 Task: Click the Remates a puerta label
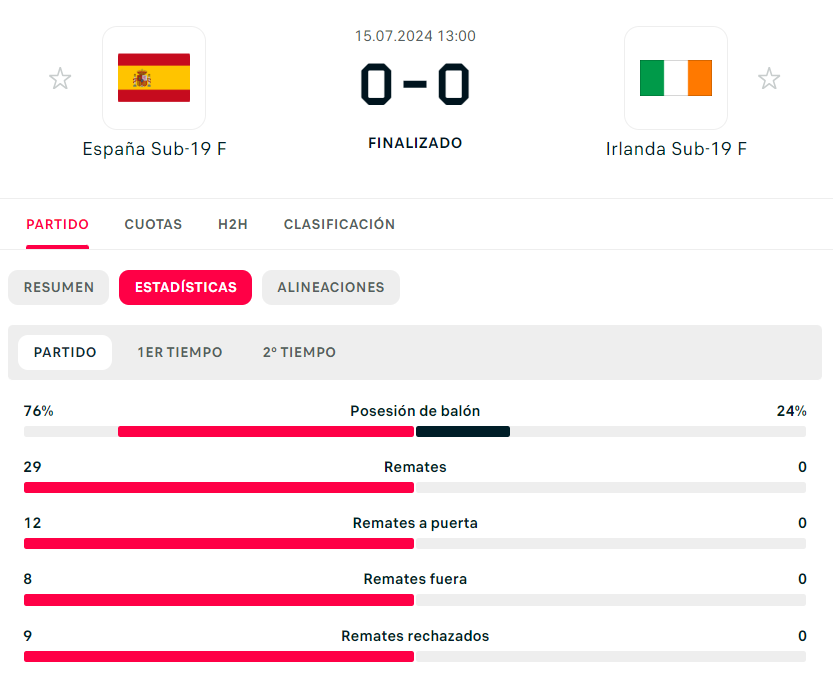[415, 523]
